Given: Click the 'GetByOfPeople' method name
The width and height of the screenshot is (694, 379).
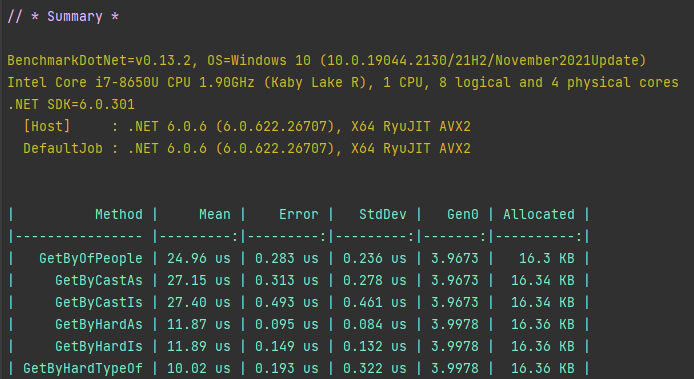Looking at the screenshot, I should tap(91, 258).
